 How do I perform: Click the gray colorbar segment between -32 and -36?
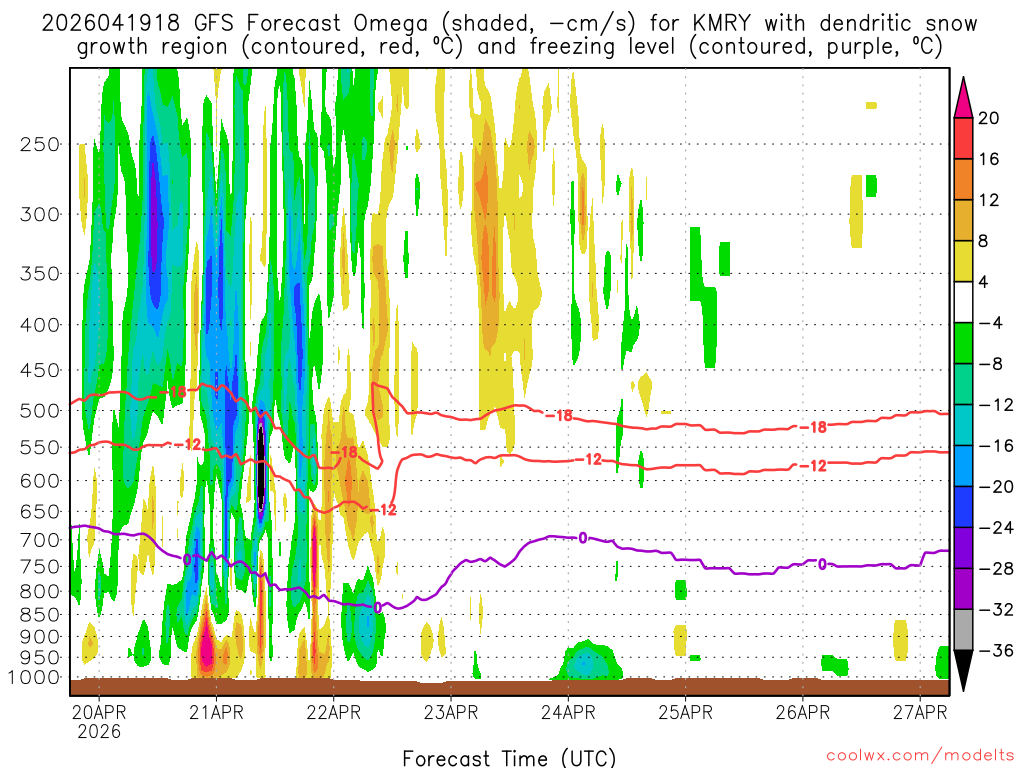963,630
